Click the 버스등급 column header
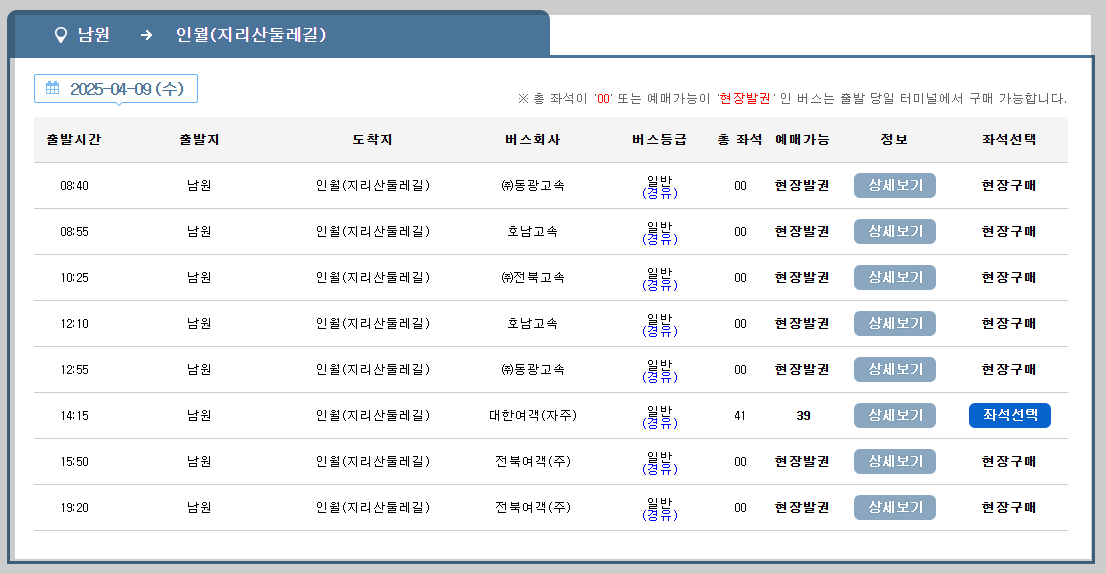 coord(659,140)
